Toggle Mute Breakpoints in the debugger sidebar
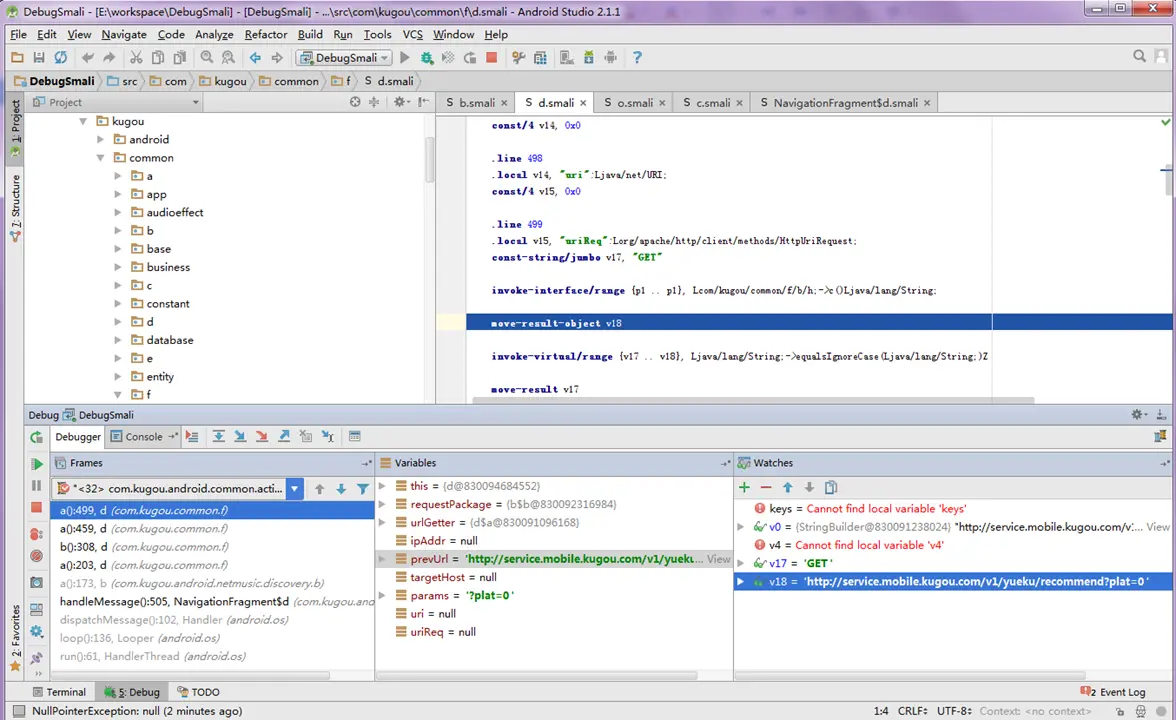 pyautogui.click(x=36, y=556)
